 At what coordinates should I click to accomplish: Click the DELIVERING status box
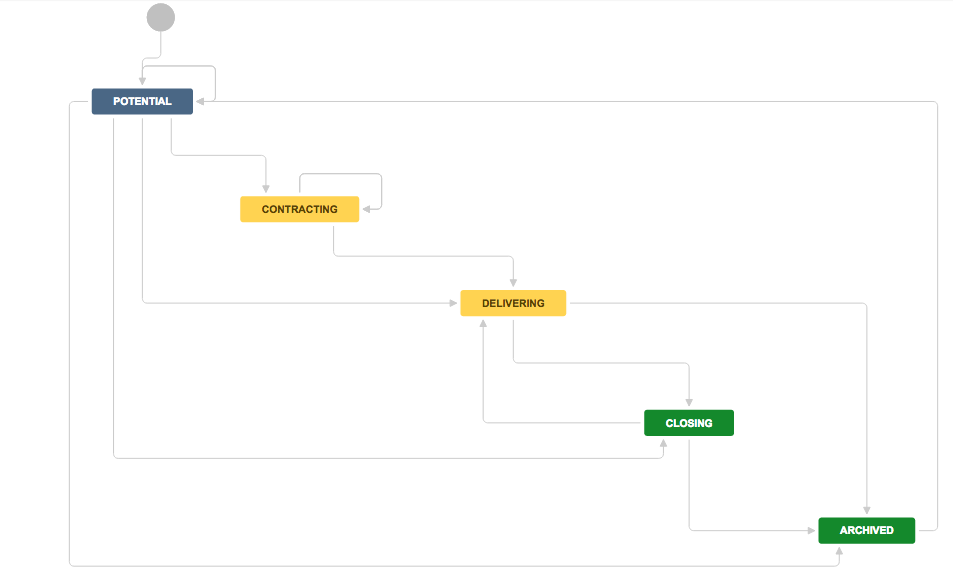tap(513, 303)
